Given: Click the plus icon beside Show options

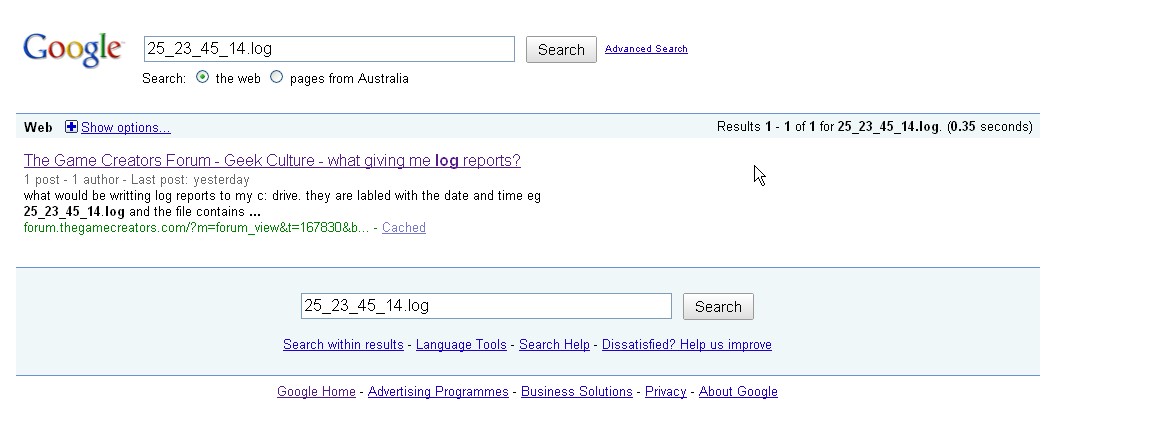Looking at the screenshot, I should [71, 127].
